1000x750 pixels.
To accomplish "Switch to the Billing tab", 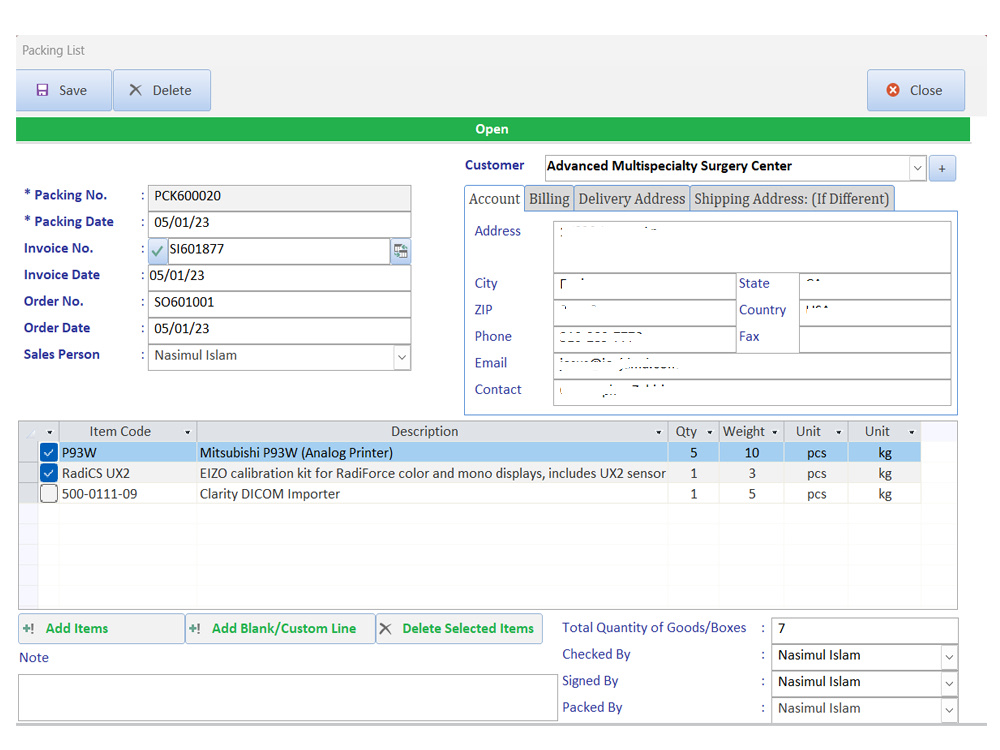I will point(549,199).
